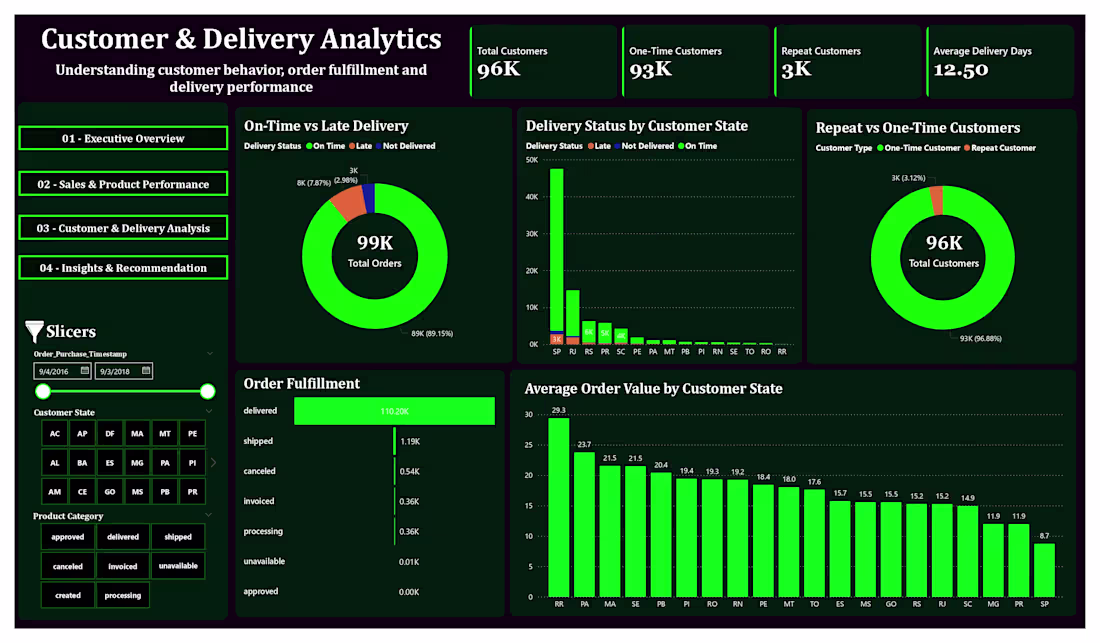Toggle the PR state slicer tile
The height and width of the screenshot is (643, 1100).
[x=192, y=492]
